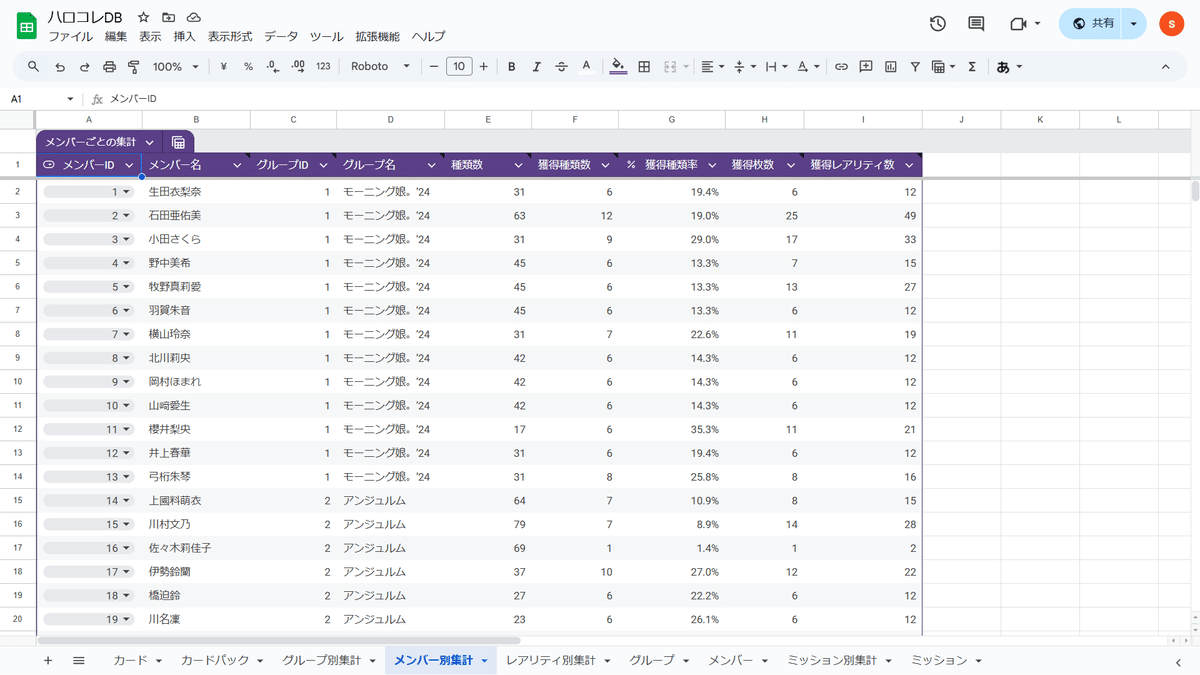
Task: Add a new sheet
Action: (47, 661)
